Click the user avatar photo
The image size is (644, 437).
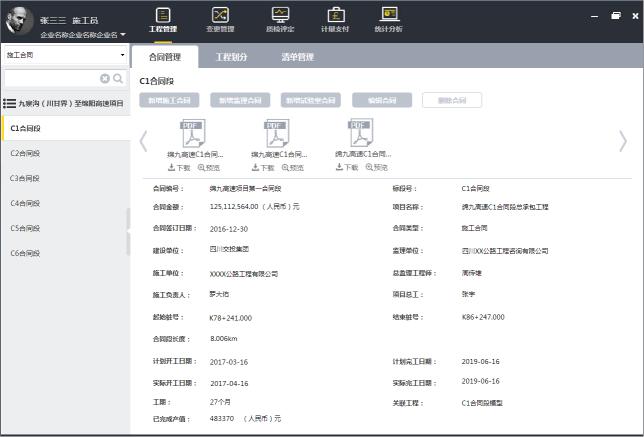click(x=20, y=20)
